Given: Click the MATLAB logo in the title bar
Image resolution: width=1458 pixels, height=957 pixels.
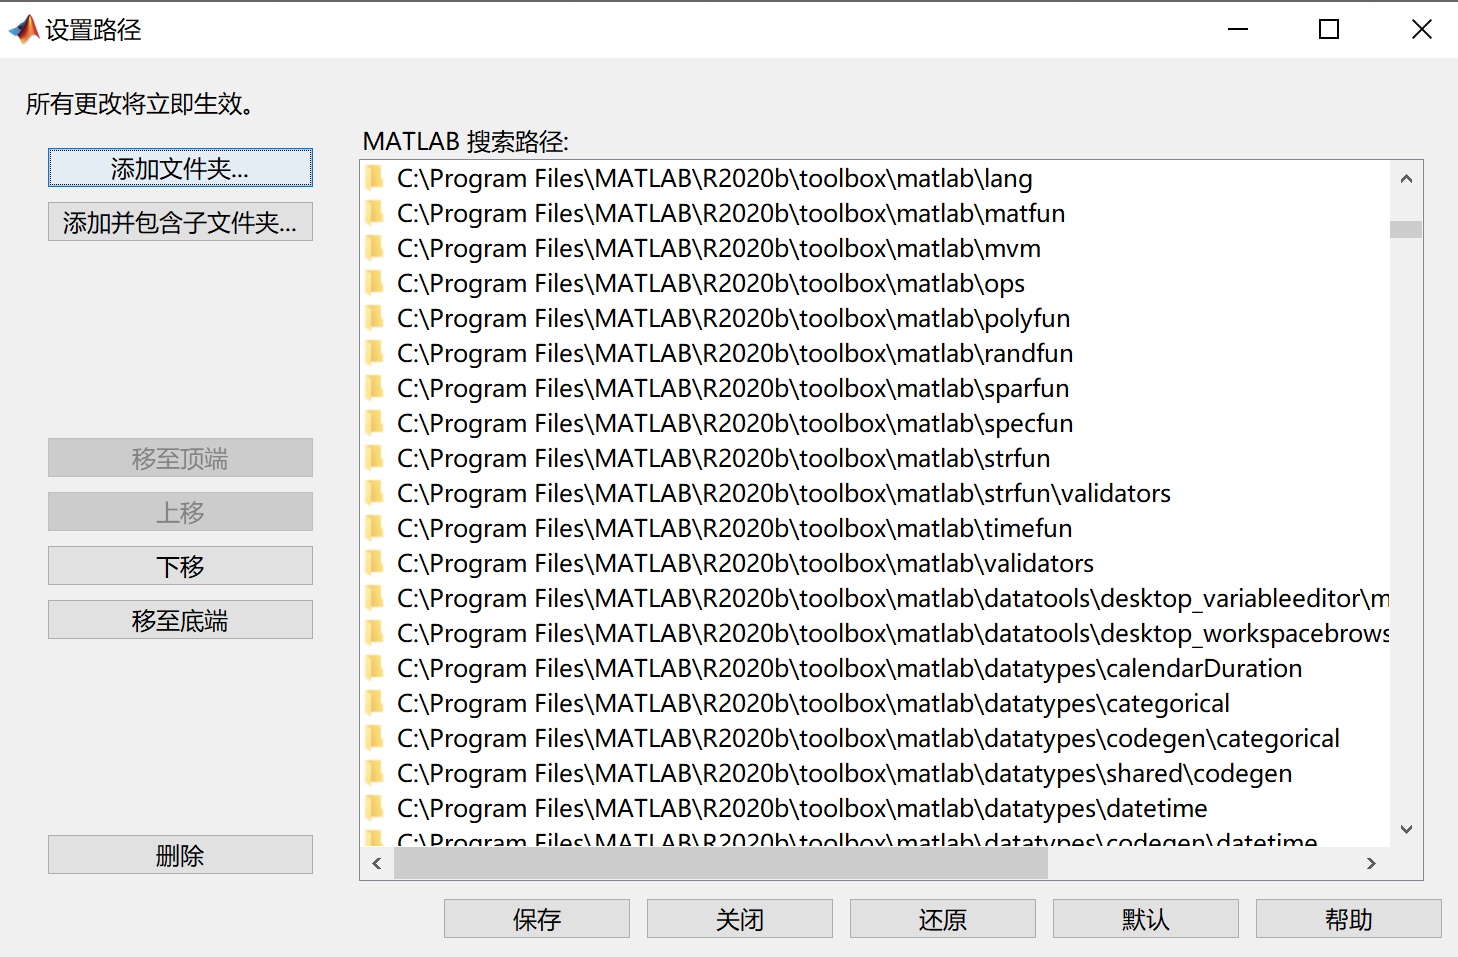Looking at the screenshot, I should [x=23, y=28].
